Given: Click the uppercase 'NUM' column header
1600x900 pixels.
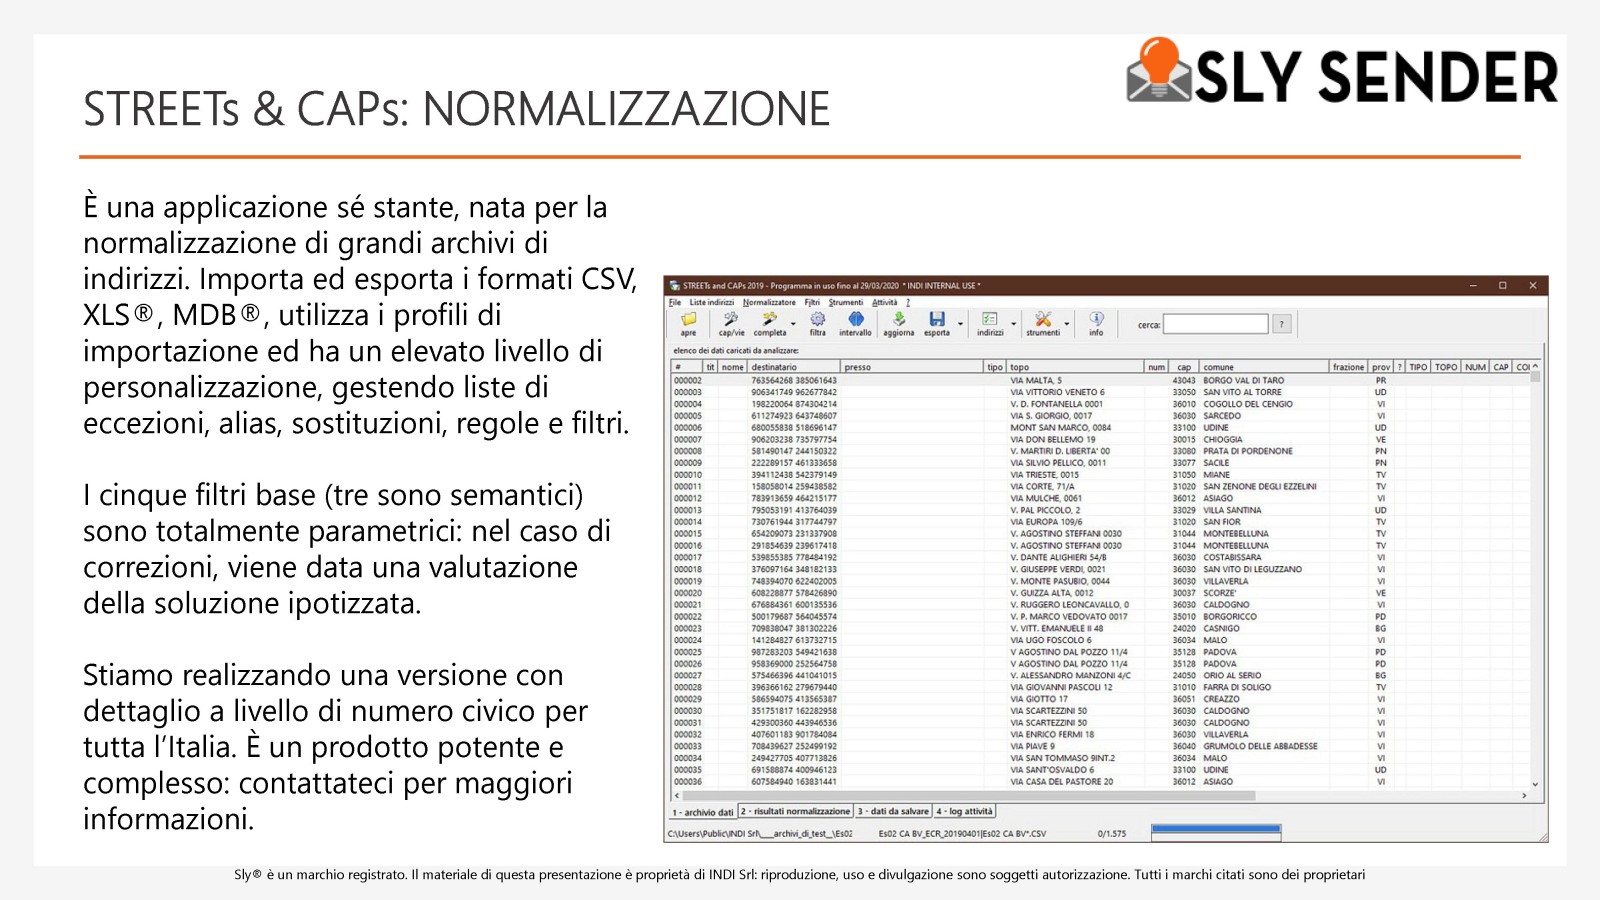Looking at the screenshot, I should (x=1476, y=367).
